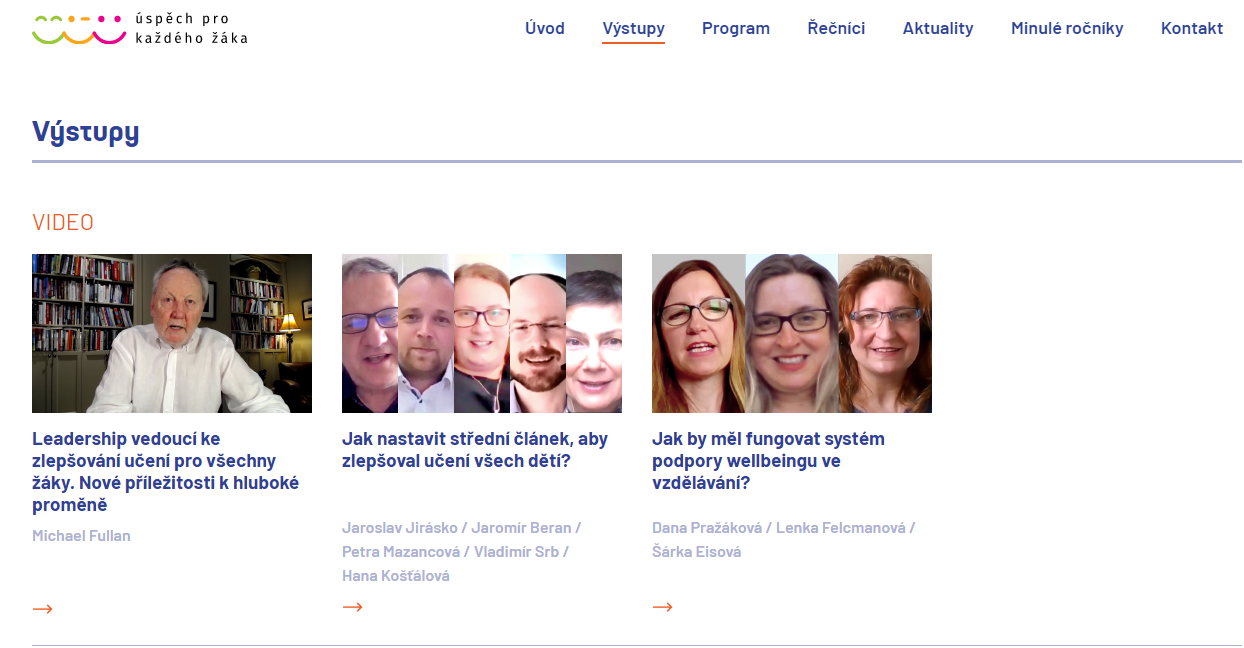The image size is (1244, 648).
Task: Open Minulé ročníky in navigation
Action: (x=1067, y=28)
